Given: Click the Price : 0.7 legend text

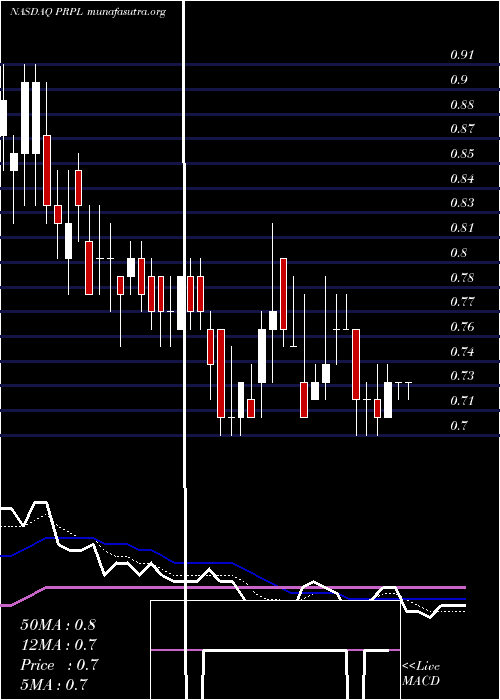Looking at the screenshot, I should (59, 665).
